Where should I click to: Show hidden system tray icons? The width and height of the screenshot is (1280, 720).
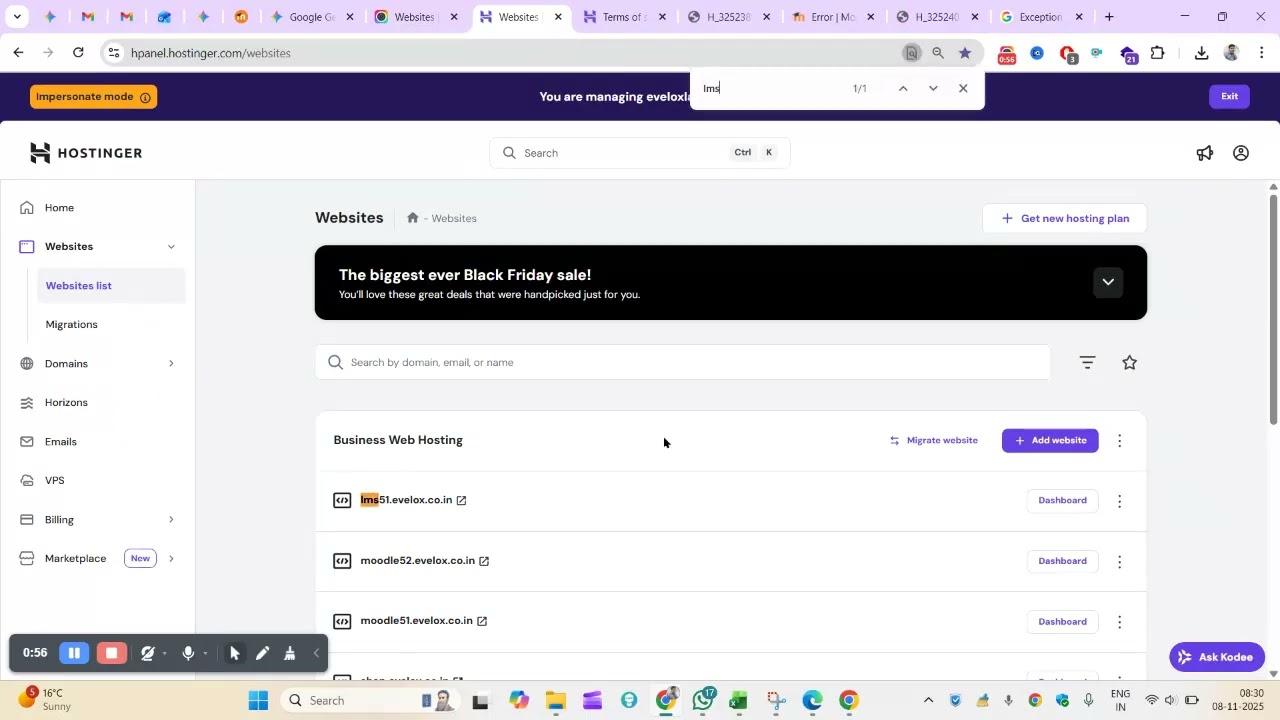tap(928, 700)
